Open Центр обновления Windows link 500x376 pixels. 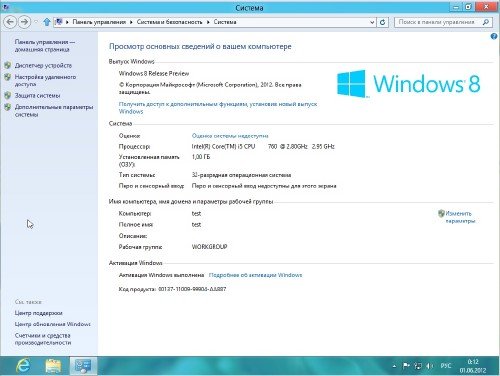[53, 324]
